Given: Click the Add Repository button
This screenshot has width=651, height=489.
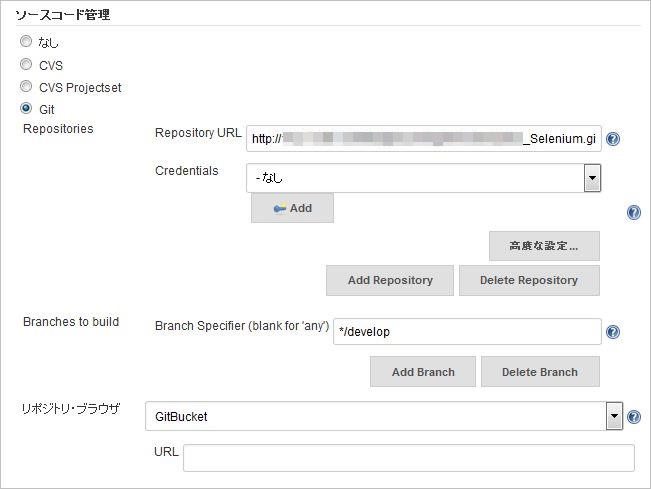Looking at the screenshot, I should [x=390, y=280].
